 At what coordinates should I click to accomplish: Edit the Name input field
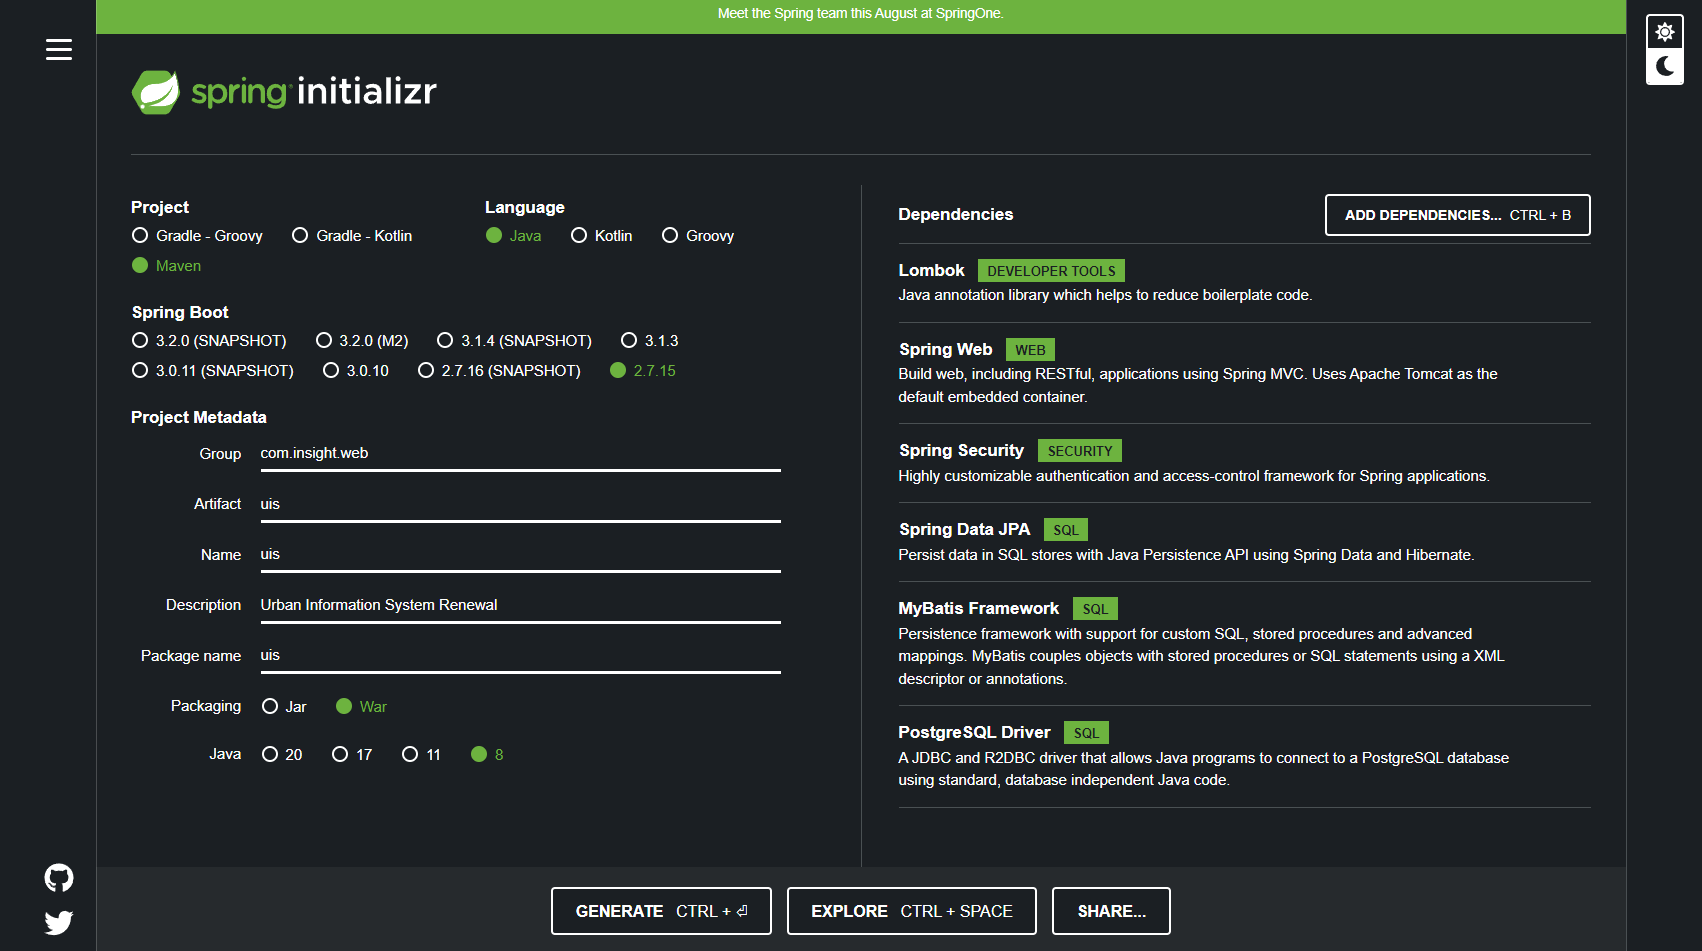coord(520,555)
